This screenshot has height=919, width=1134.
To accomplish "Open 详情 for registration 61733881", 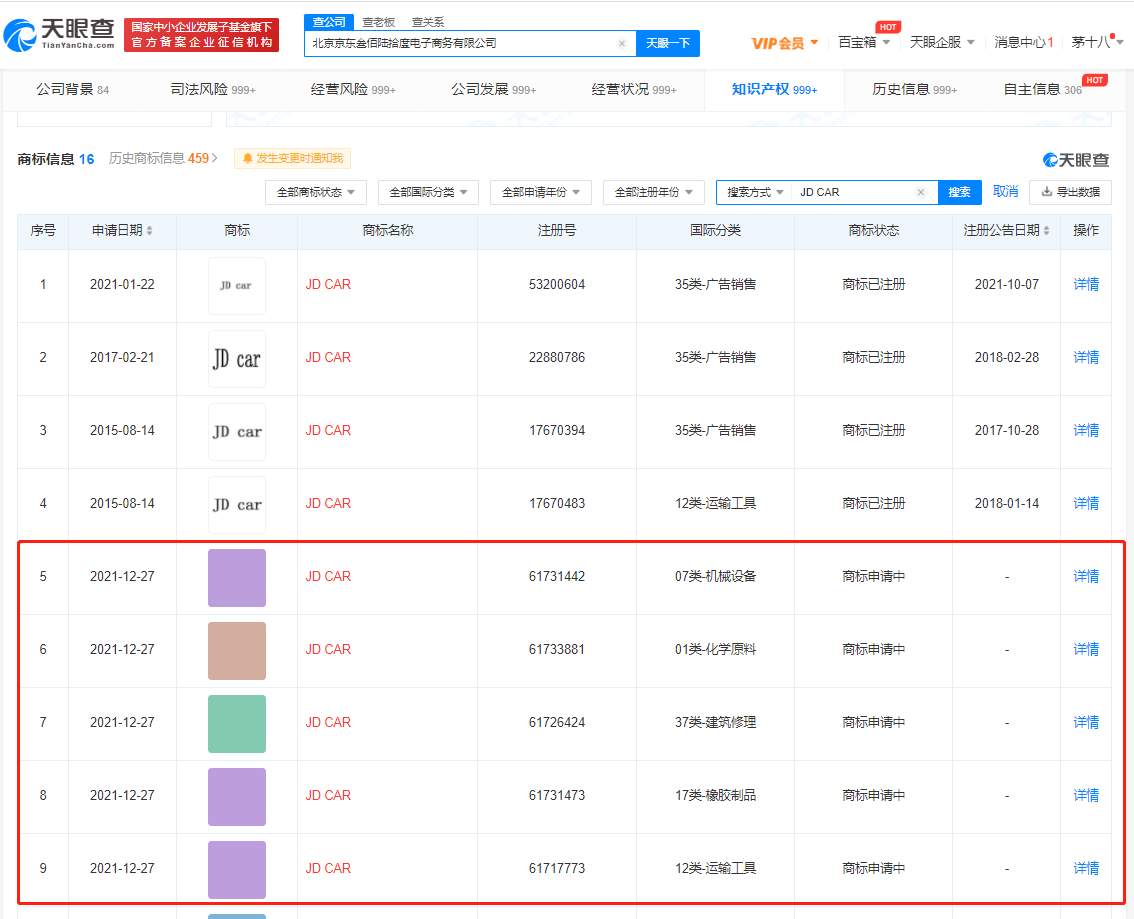I will pyautogui.click(x=1086, y=649).
